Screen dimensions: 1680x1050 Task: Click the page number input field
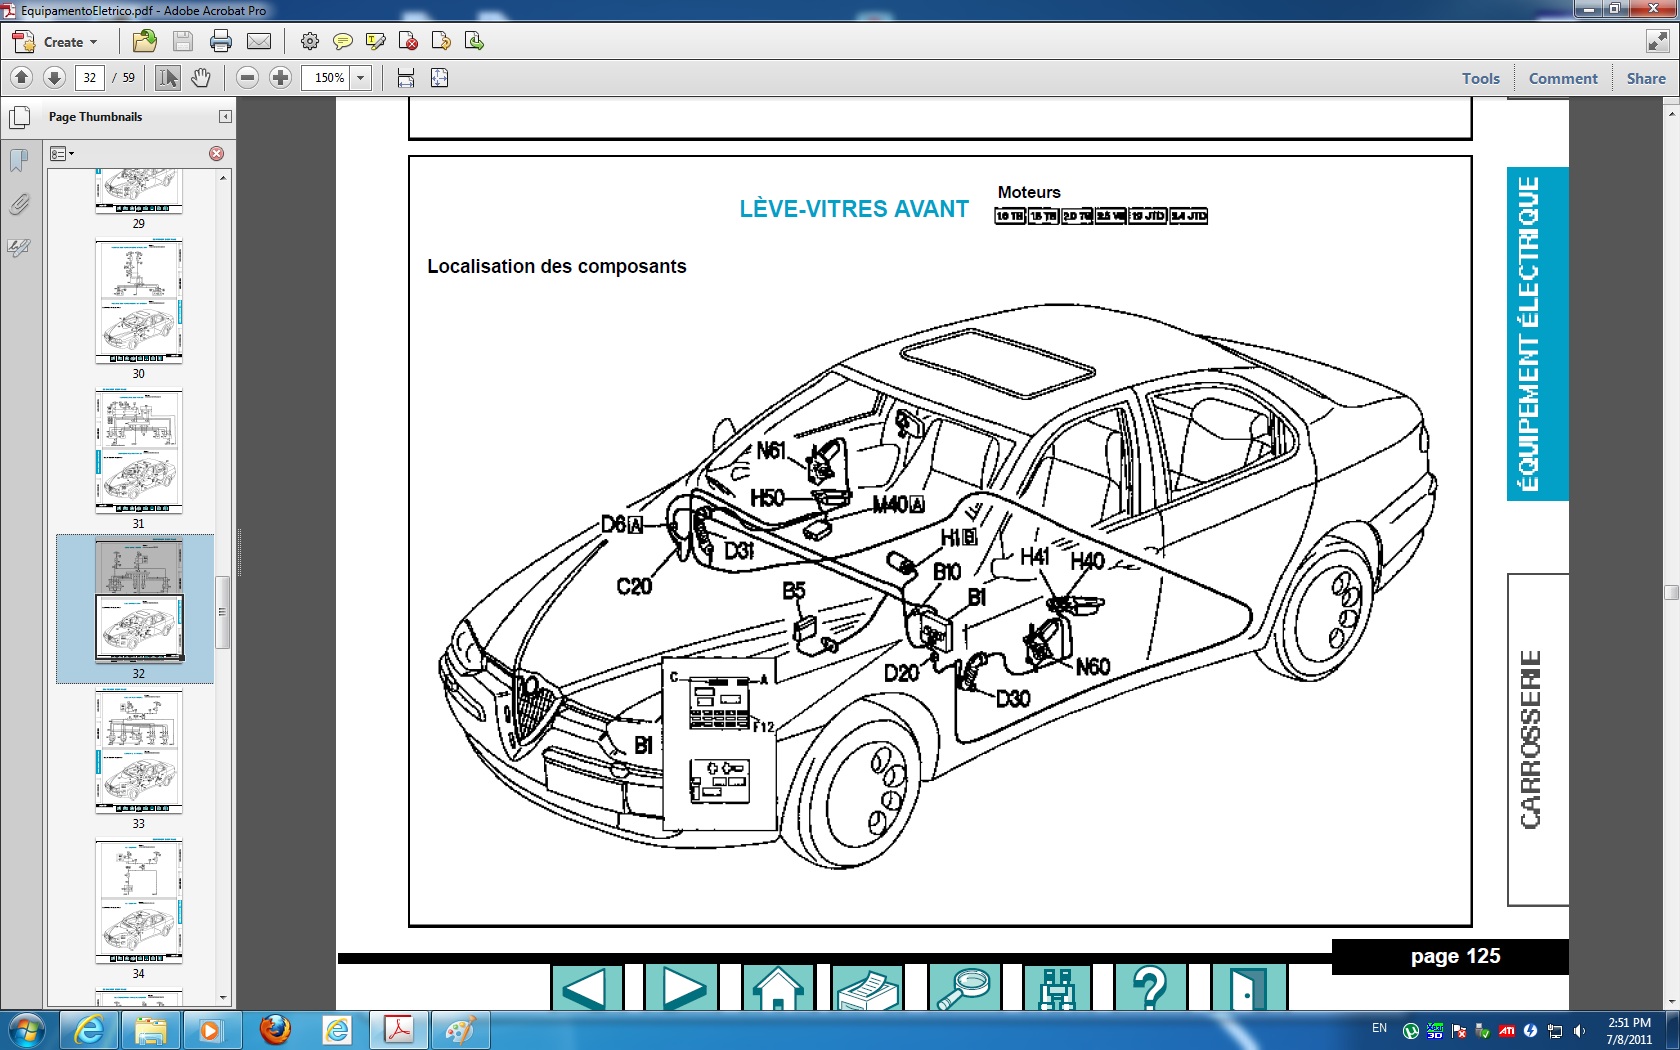pyautogui.click(x=90, y=78)
